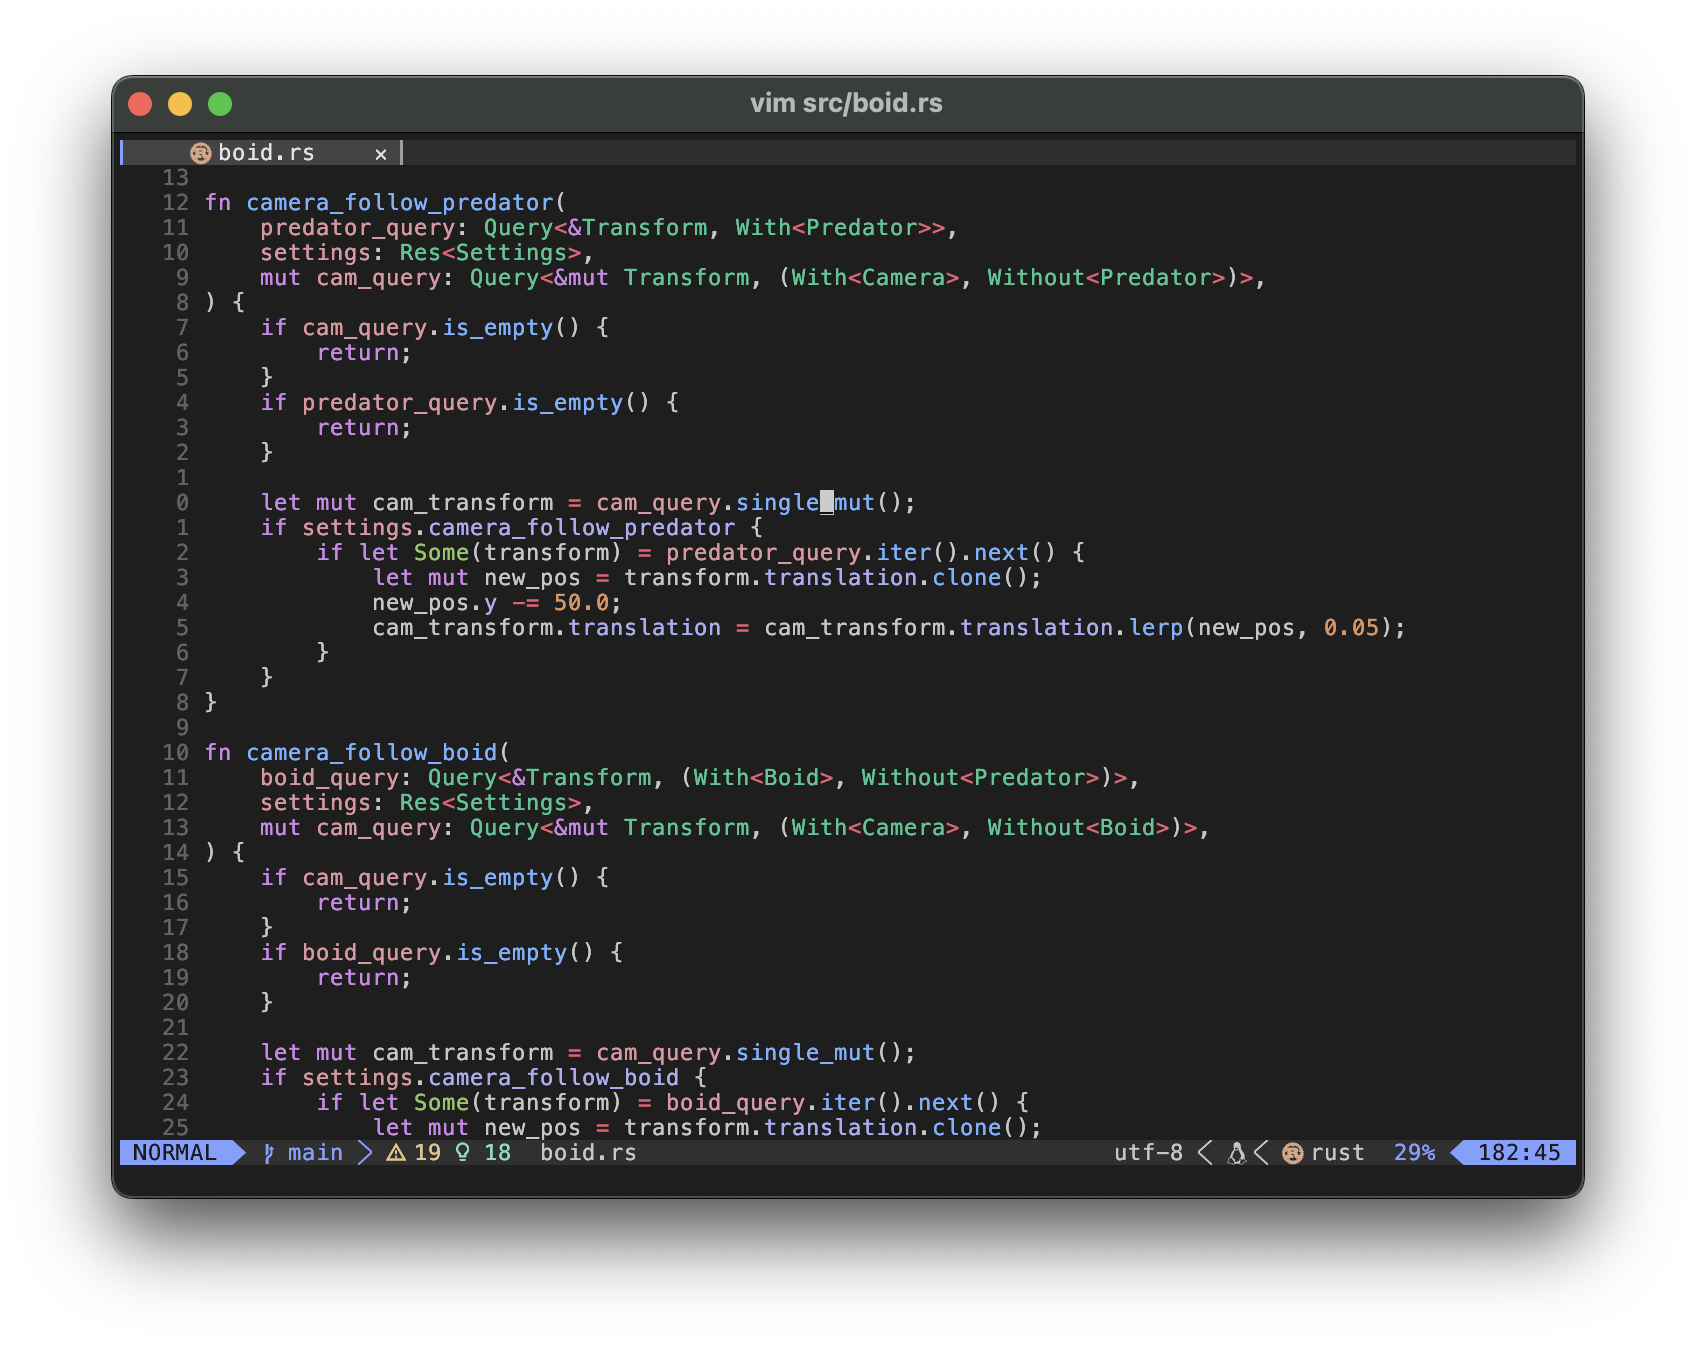Click line number 22 in gutter
1696x1346 pixels.
pyautogui.click(x=175, y=1053)
